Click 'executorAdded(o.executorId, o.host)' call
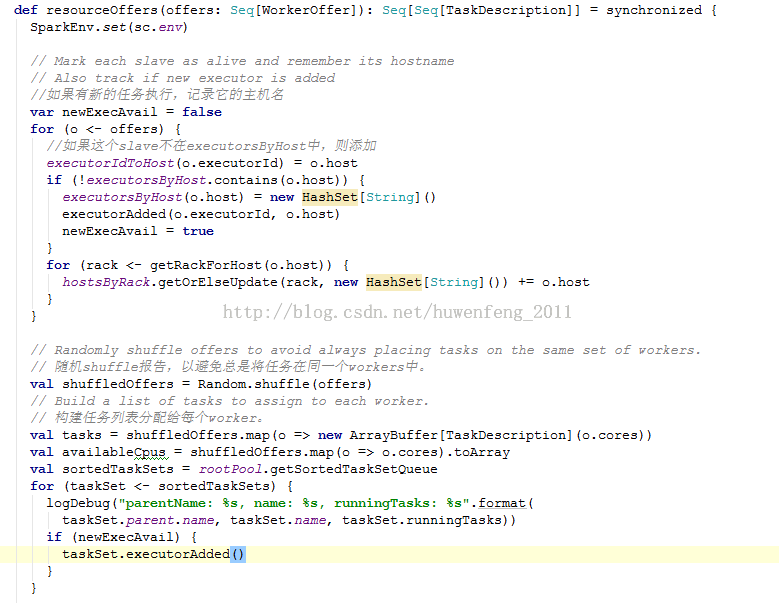The height and width of the screenshot is (603, 779). click(201, 214)
